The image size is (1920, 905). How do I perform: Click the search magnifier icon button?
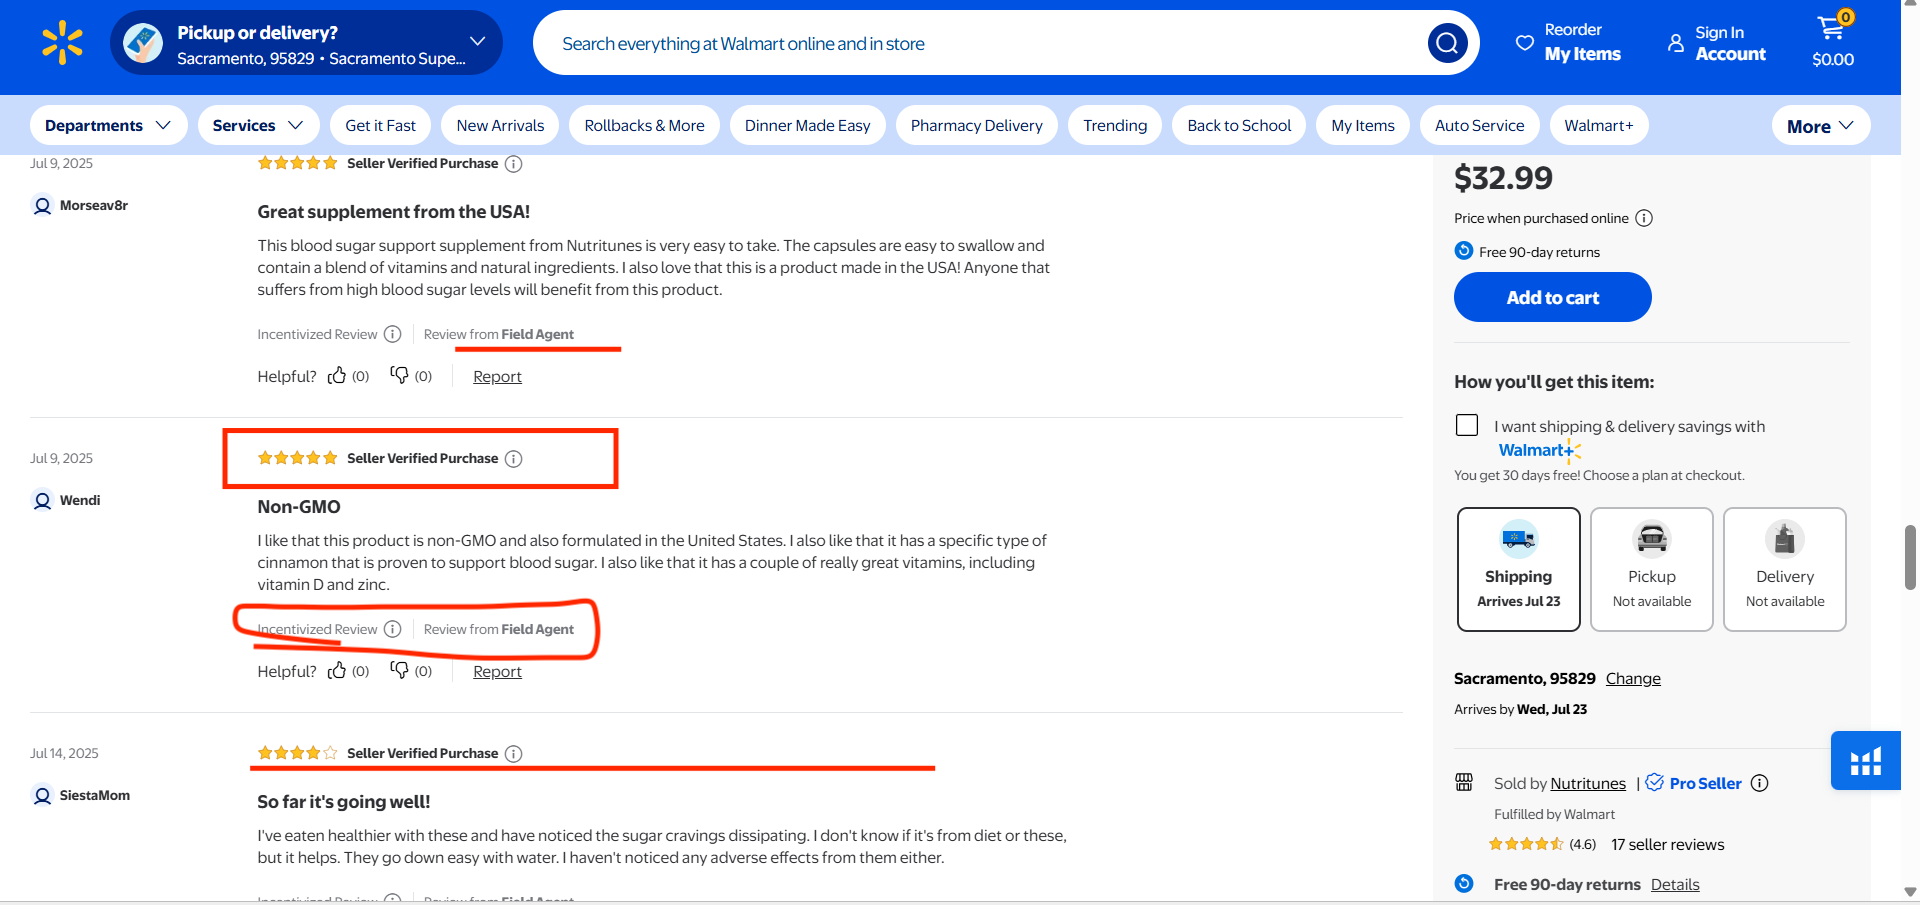[1447, 43]
